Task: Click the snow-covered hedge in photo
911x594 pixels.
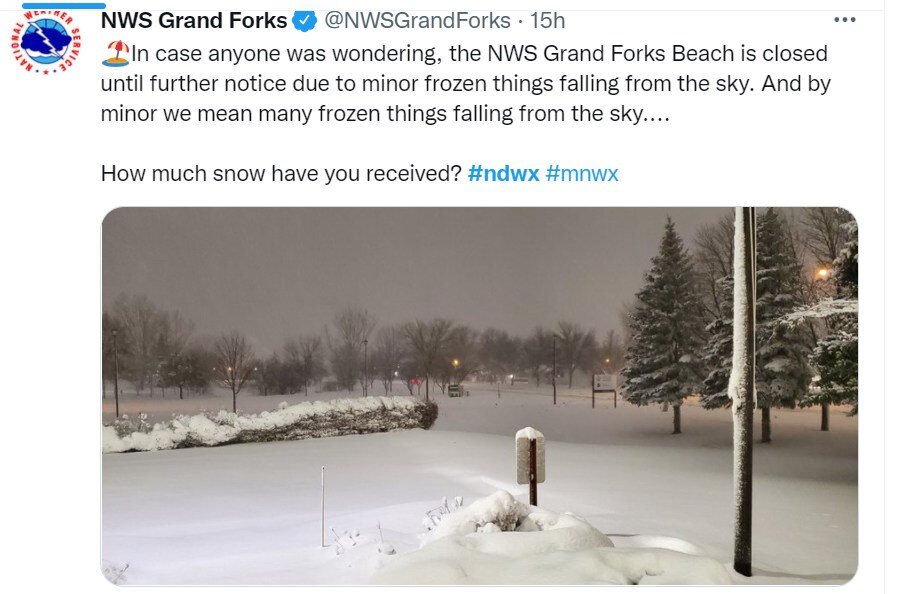Action: pos(270,423)
